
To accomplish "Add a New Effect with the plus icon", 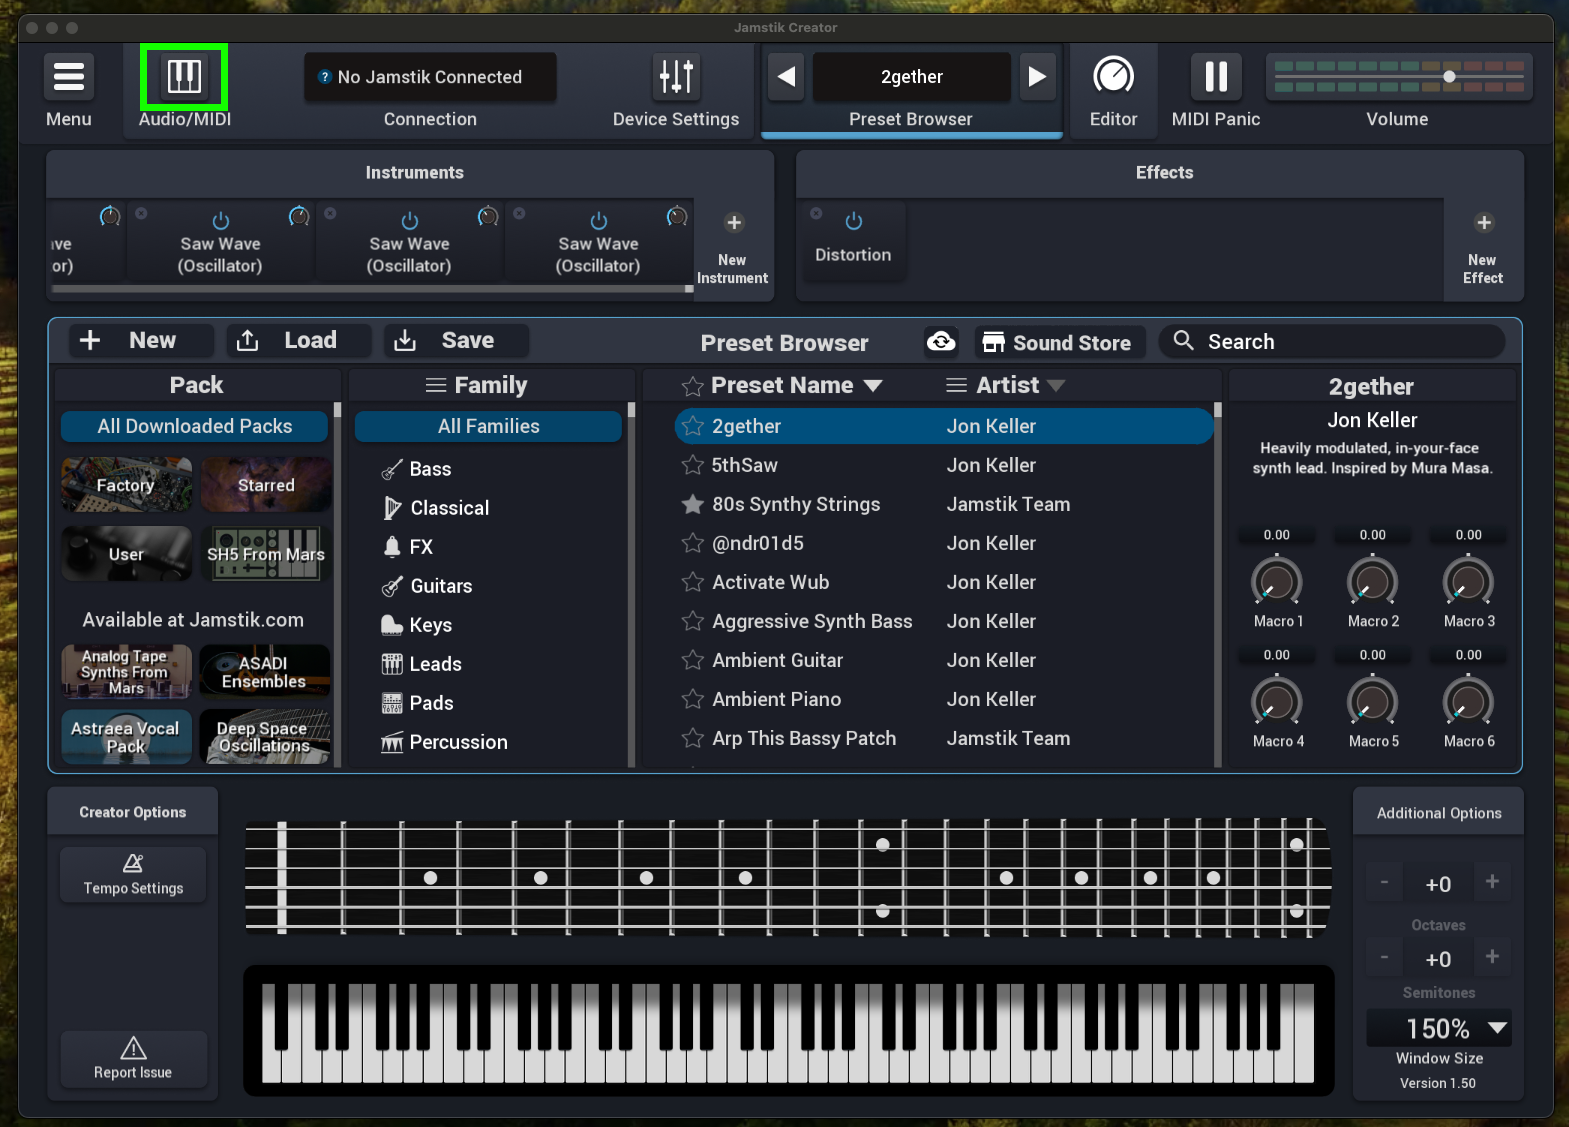I will pos(1484,223).
